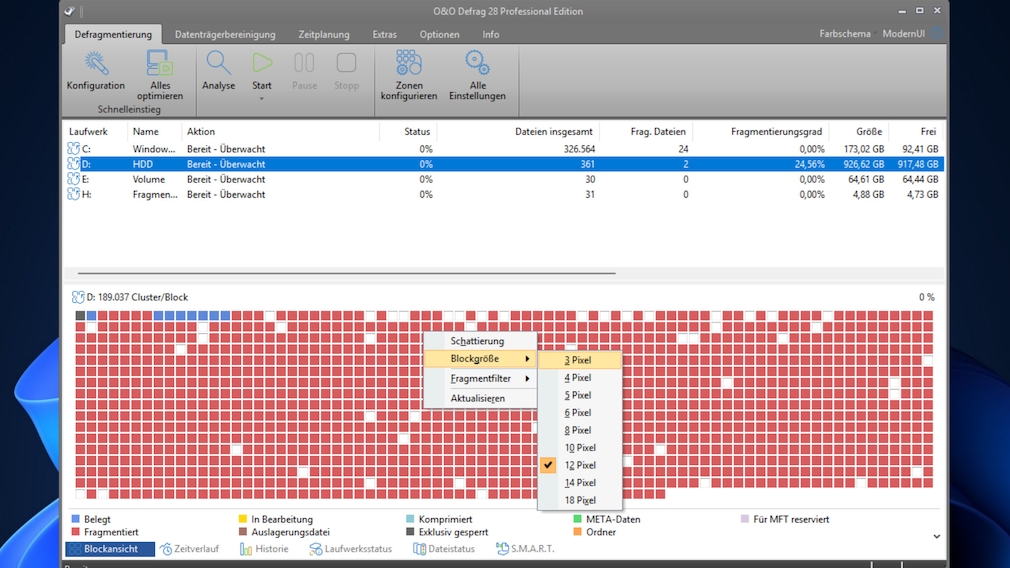This screenshot has height=568, width=1010.
Task: Expand the legend with the chevron arrow
Action: (x=936, y=537)
